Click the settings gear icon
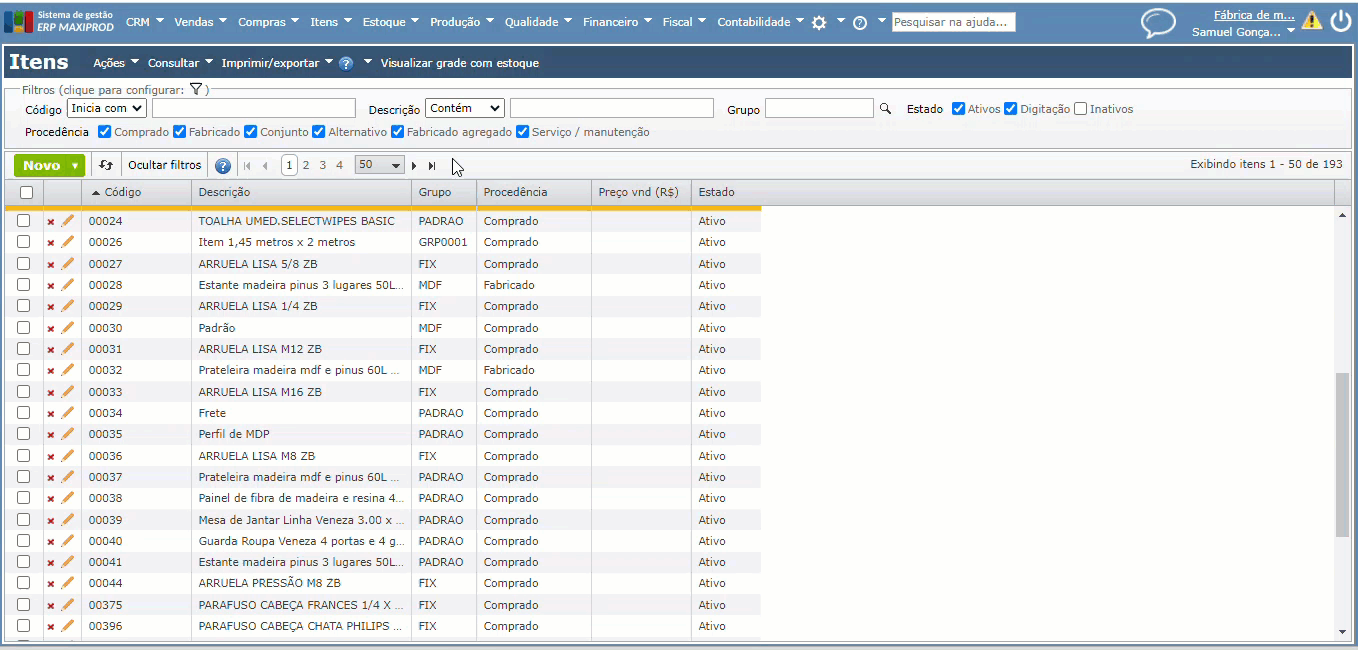This screenshot has height=650, width=1358. coord(819,22)
